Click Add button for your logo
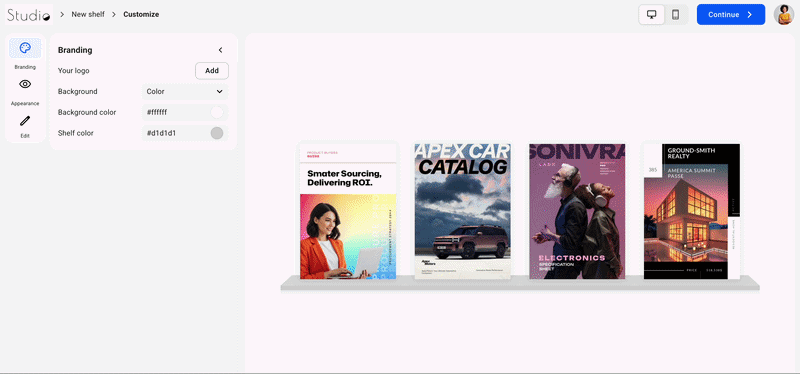 pos(212,71)
